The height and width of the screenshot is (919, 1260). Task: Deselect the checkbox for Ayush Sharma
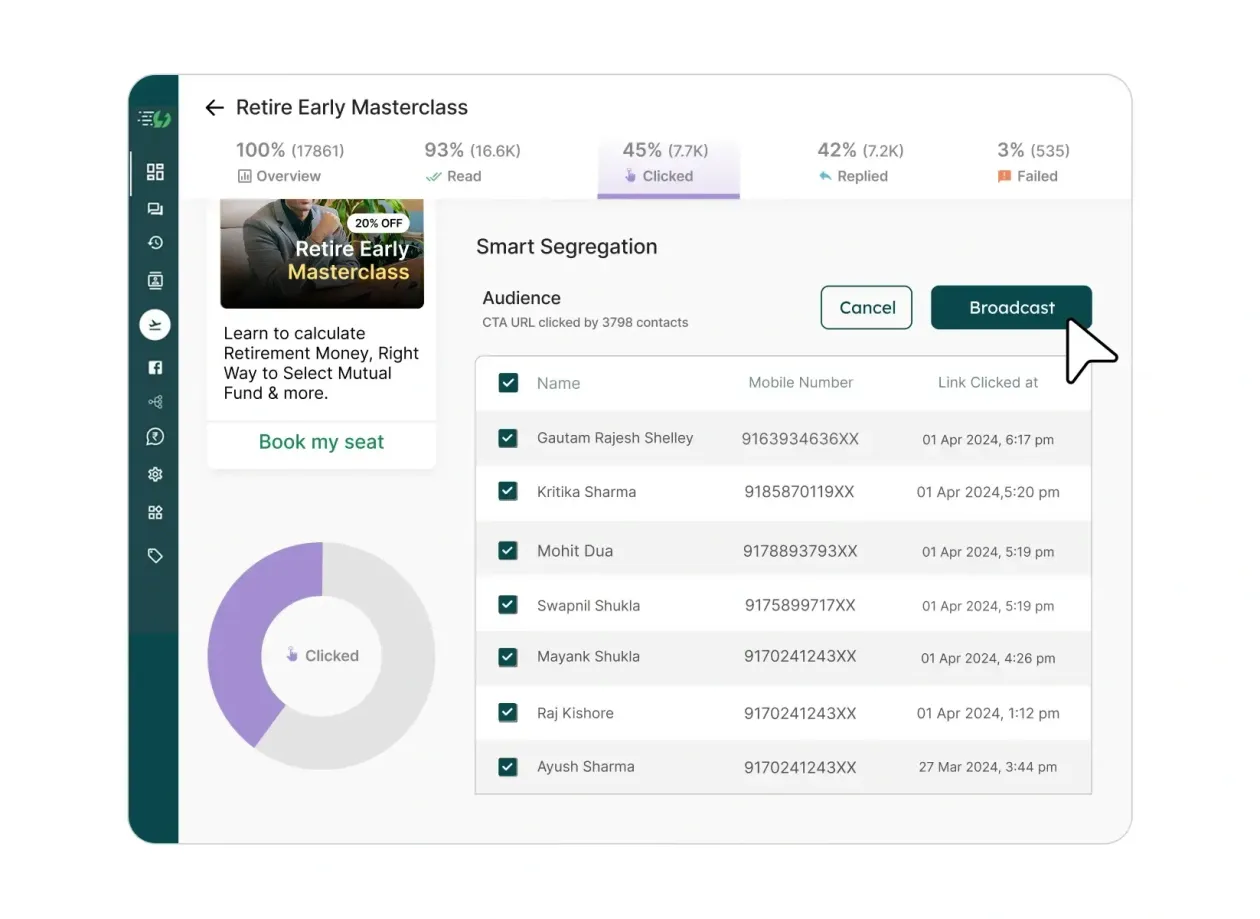click(x=508, y=766)
